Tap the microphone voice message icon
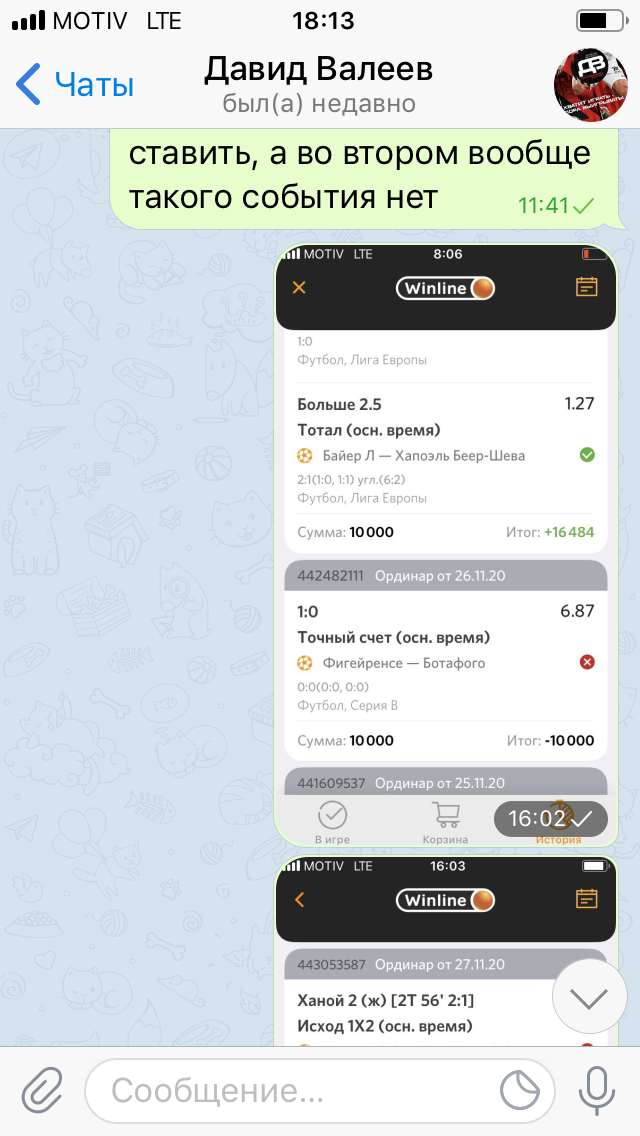This screenshot has width=640, height=1136. (597, 1090)
